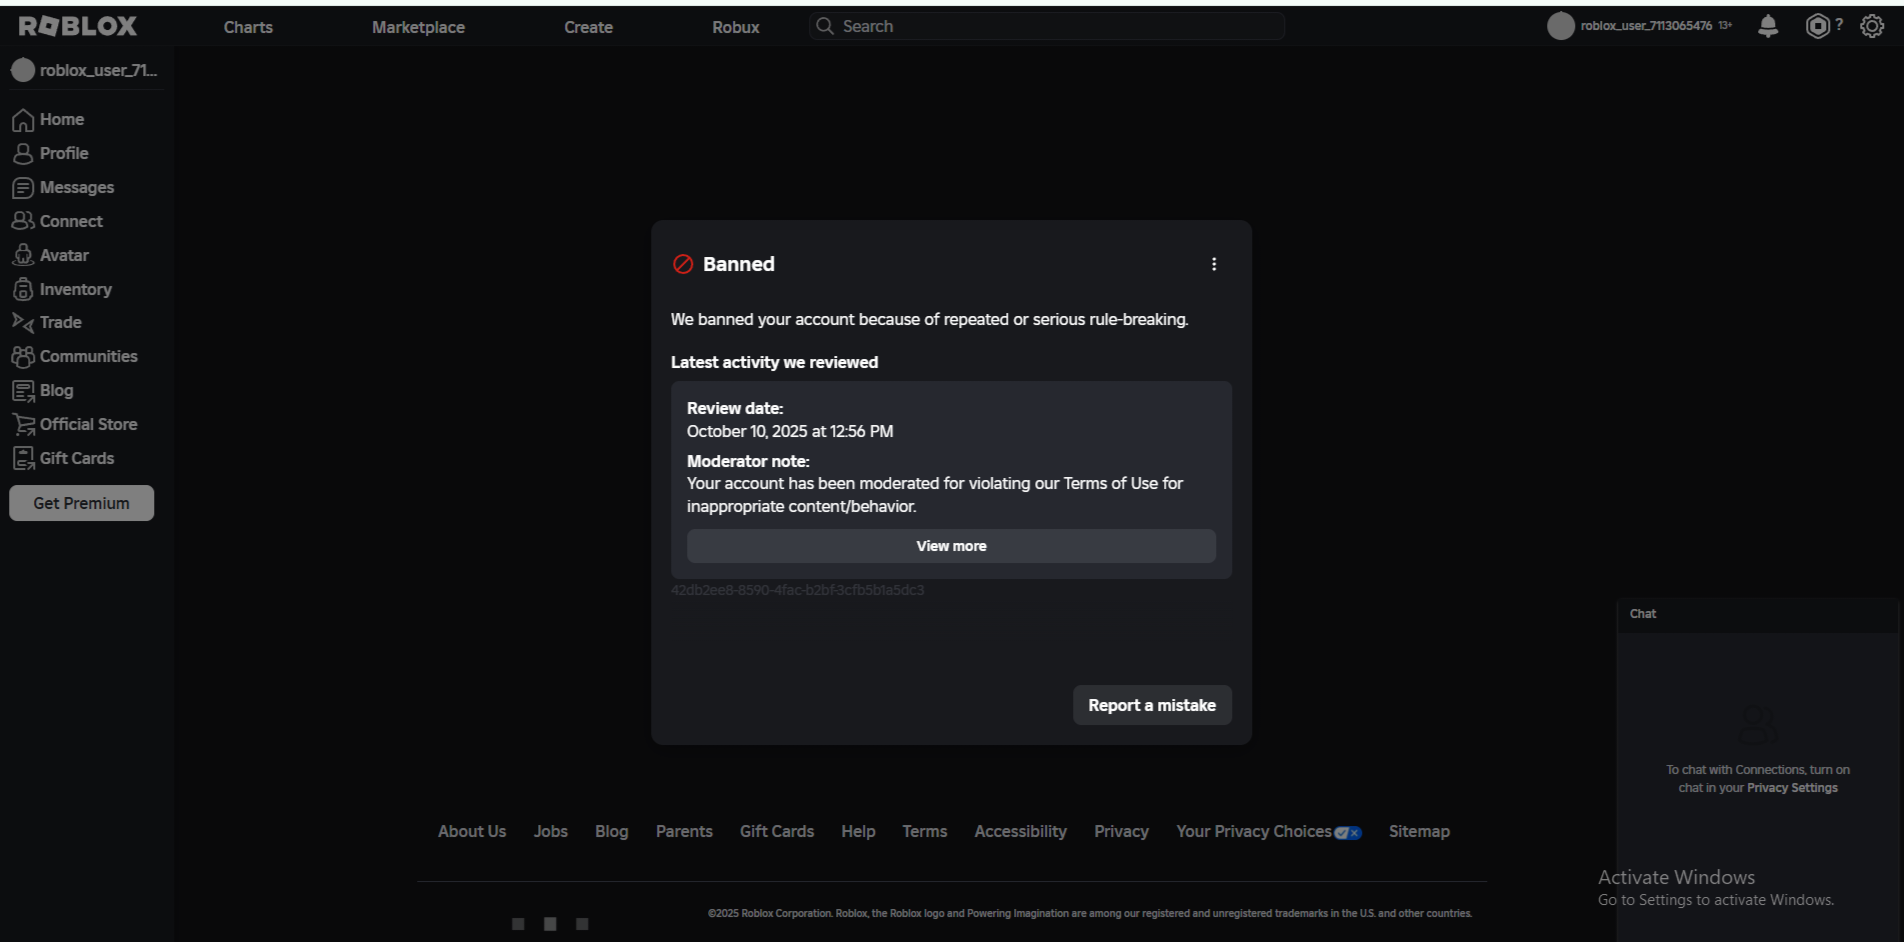Open the Sitemap footer link
This screenshot has height=942, width=1904.
coord(1419,832)
